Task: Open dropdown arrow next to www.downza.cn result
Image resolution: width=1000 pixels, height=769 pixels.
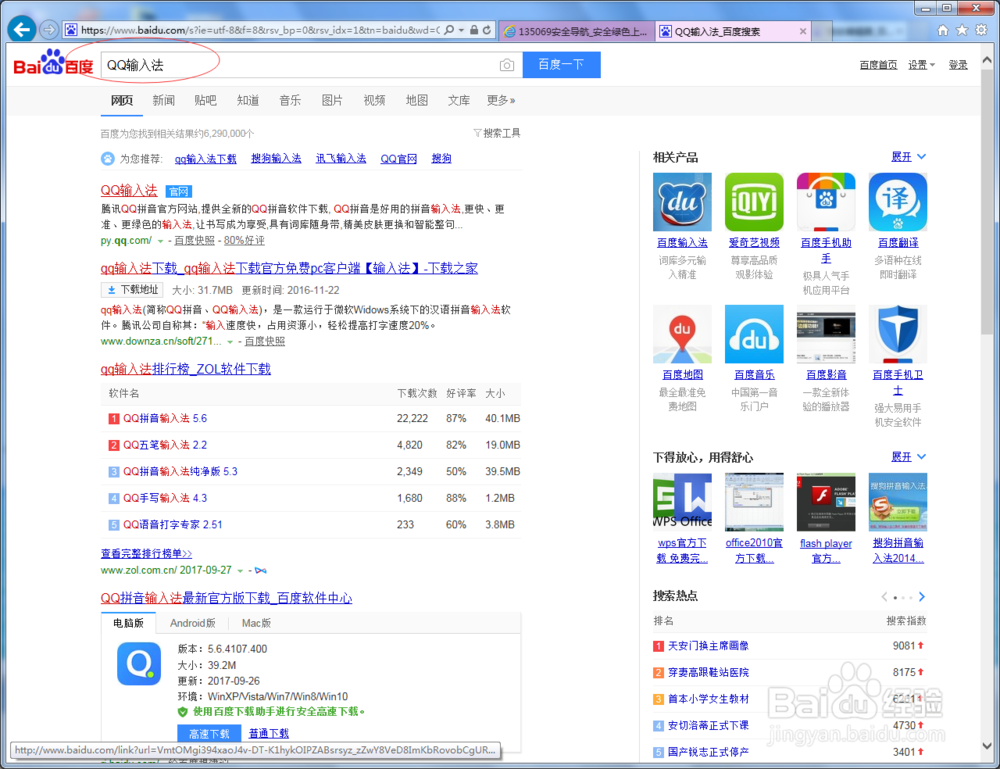Action: pyautogui.click(x=230, y=342)
